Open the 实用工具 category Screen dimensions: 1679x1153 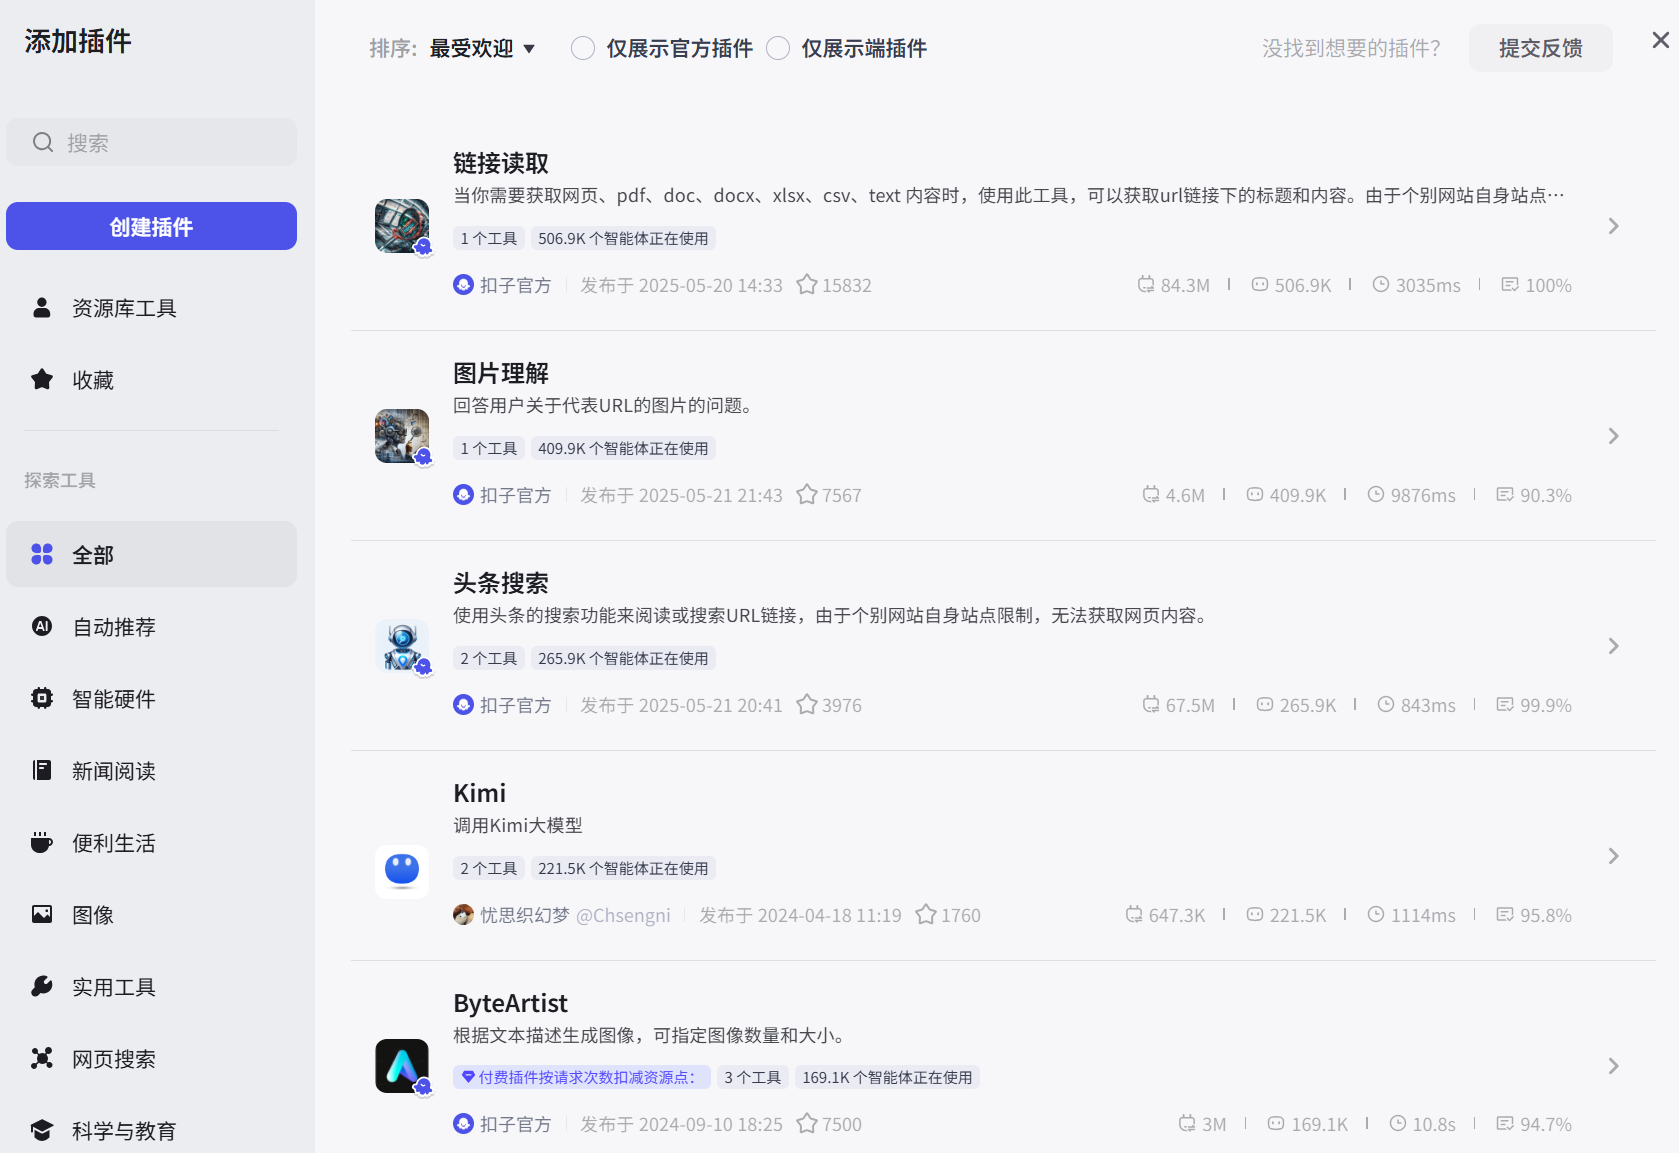point(151,986)
